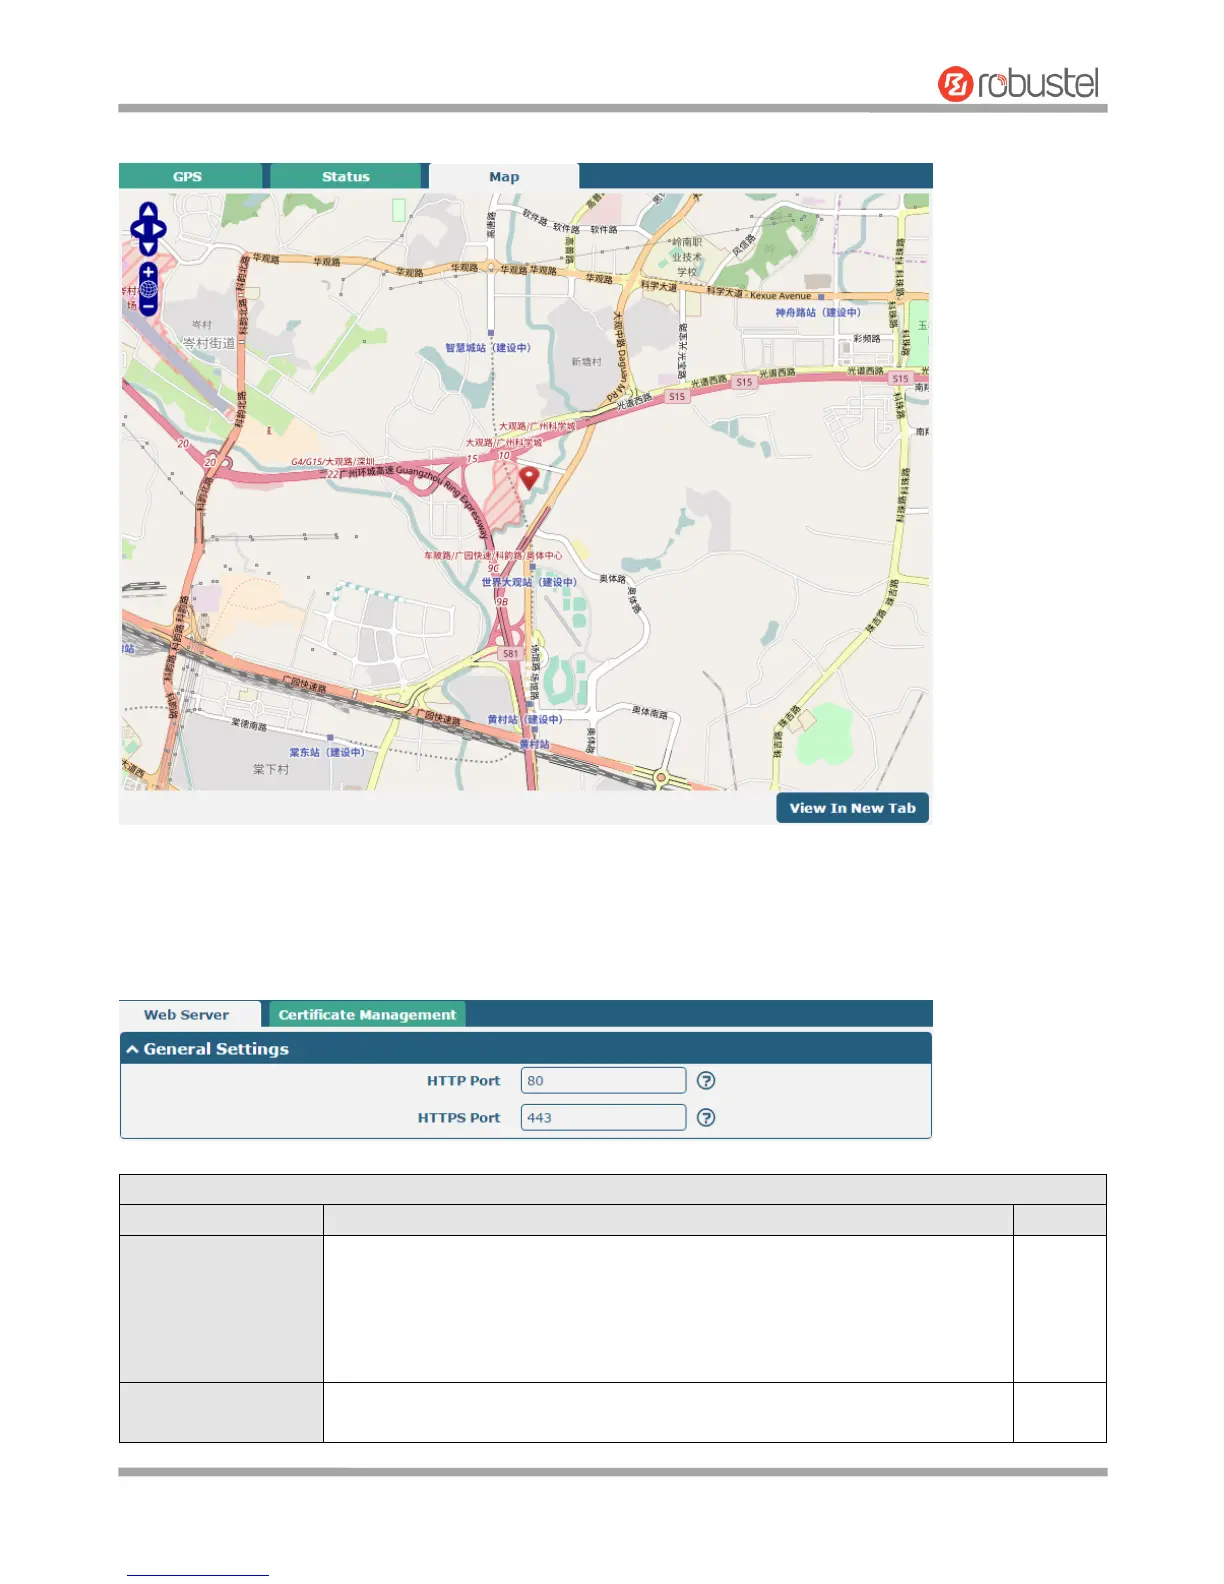Image resolution: width=1224 pixels, height=1584 pixels.
Task: Switch to the Status tab
Action: click(x=345, y=176)
